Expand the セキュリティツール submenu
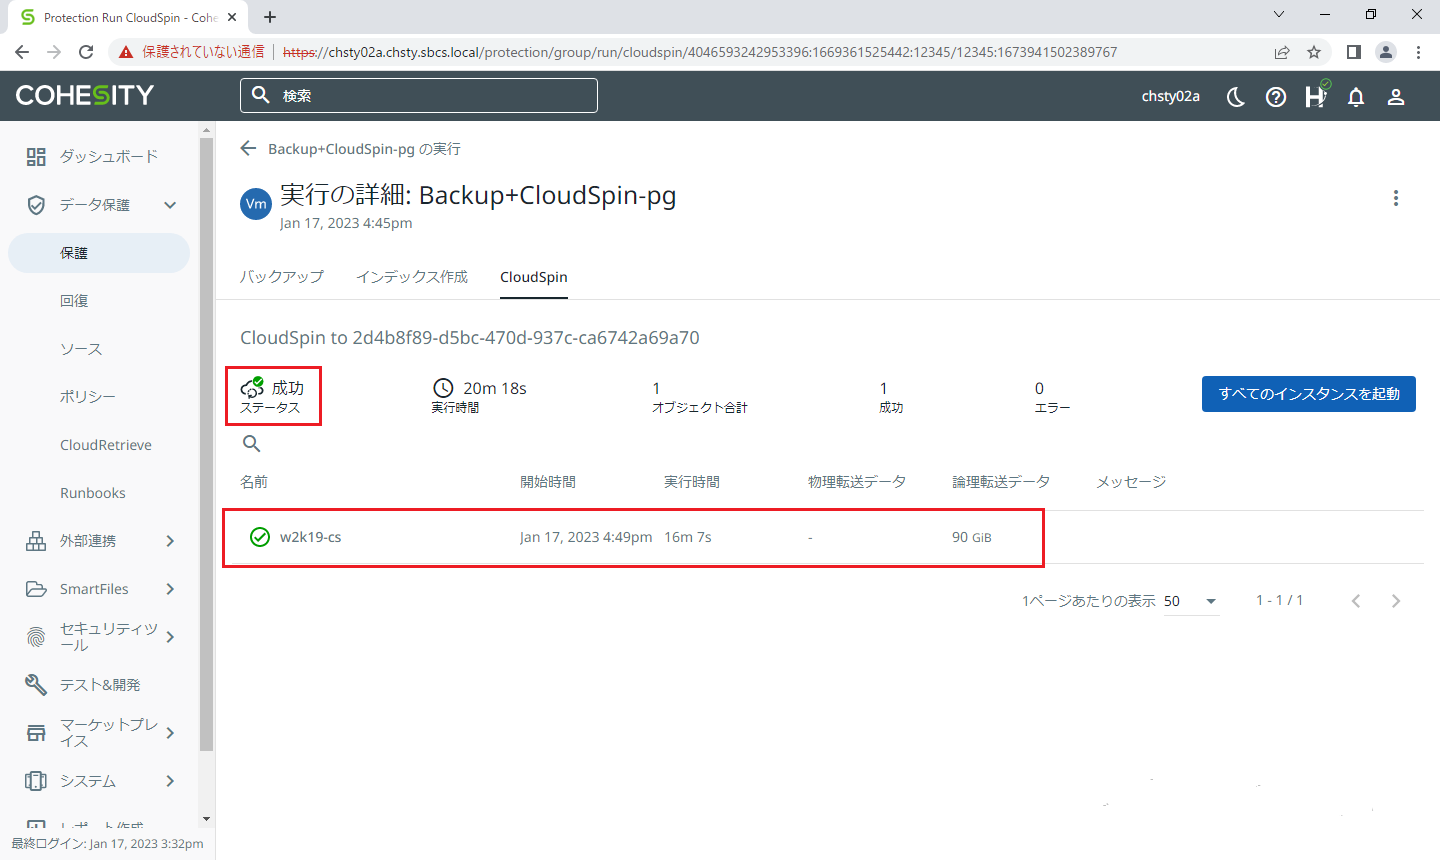Viewport: 1440px width, 860px height. 170,637
